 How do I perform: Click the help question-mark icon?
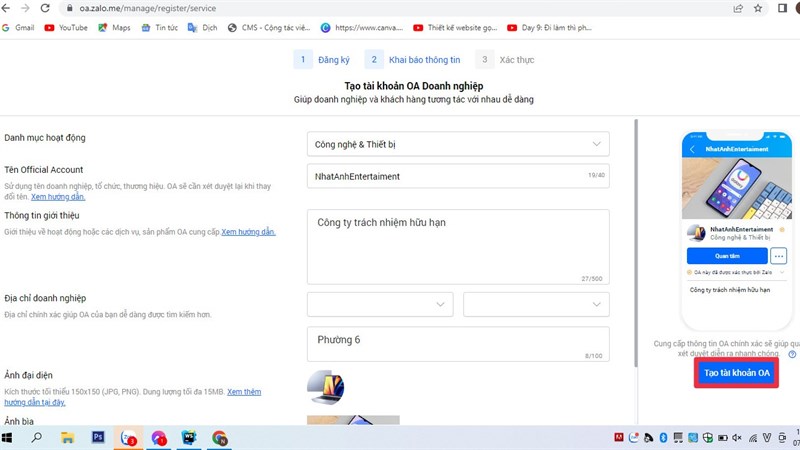pyautogui.click(x=792, y=354)
